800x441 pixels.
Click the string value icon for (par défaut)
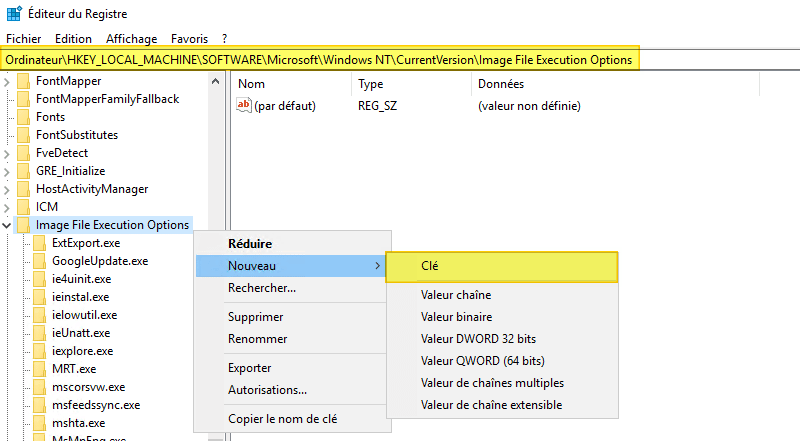(246, 105)
